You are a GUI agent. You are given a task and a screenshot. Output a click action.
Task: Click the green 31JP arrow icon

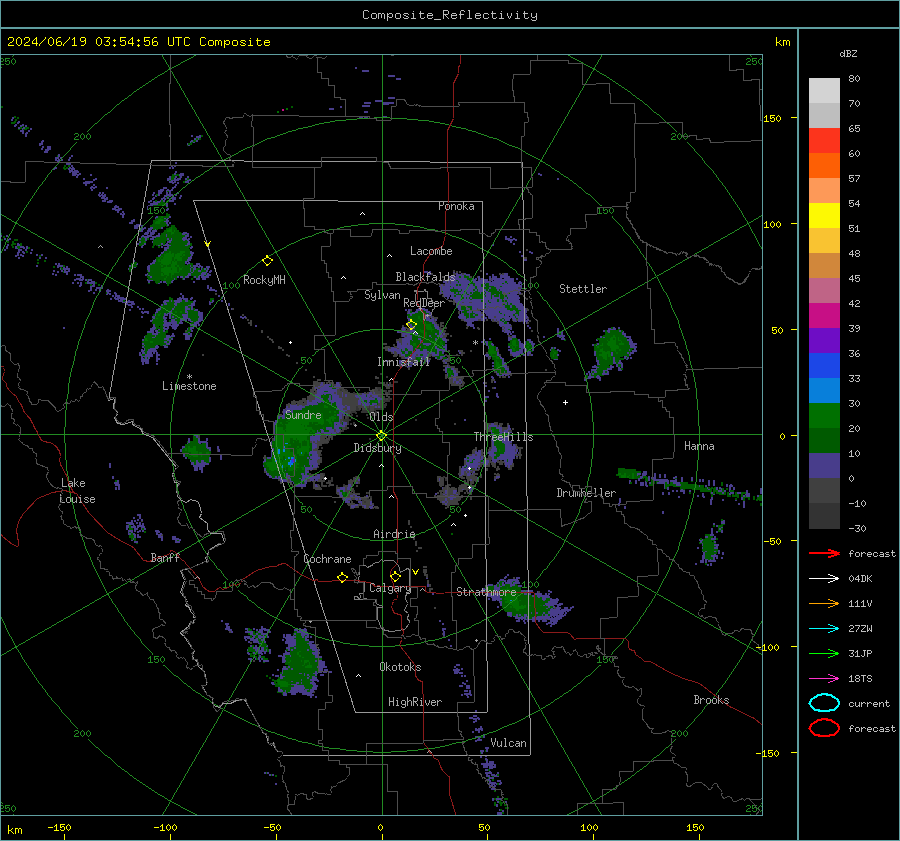click(824, 653)
